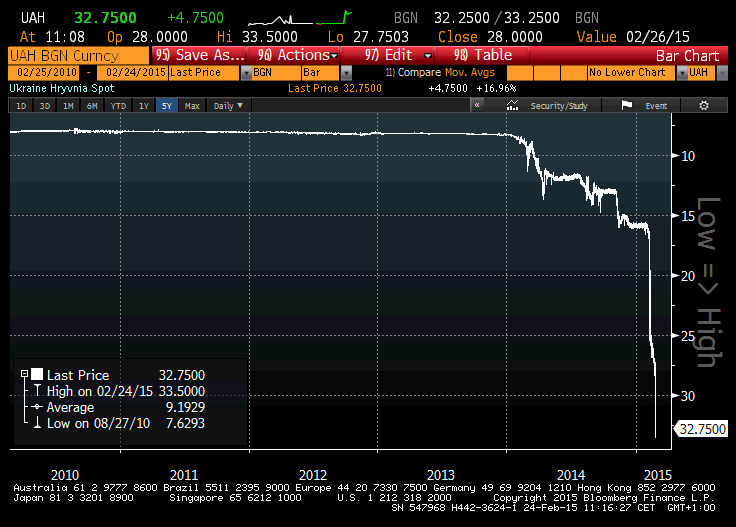Image resolution: width=736 pixels, height=527 pixels.
Task: Open the Daily periodicity dropdown
Action: coord(228,106)
